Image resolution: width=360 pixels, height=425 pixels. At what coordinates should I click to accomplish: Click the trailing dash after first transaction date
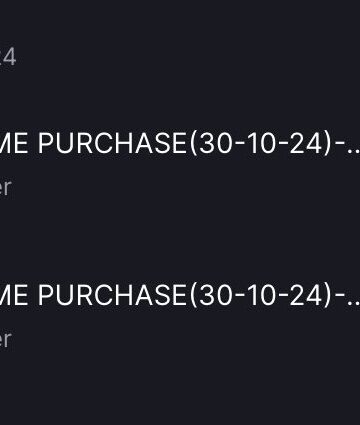click(339, 145)
